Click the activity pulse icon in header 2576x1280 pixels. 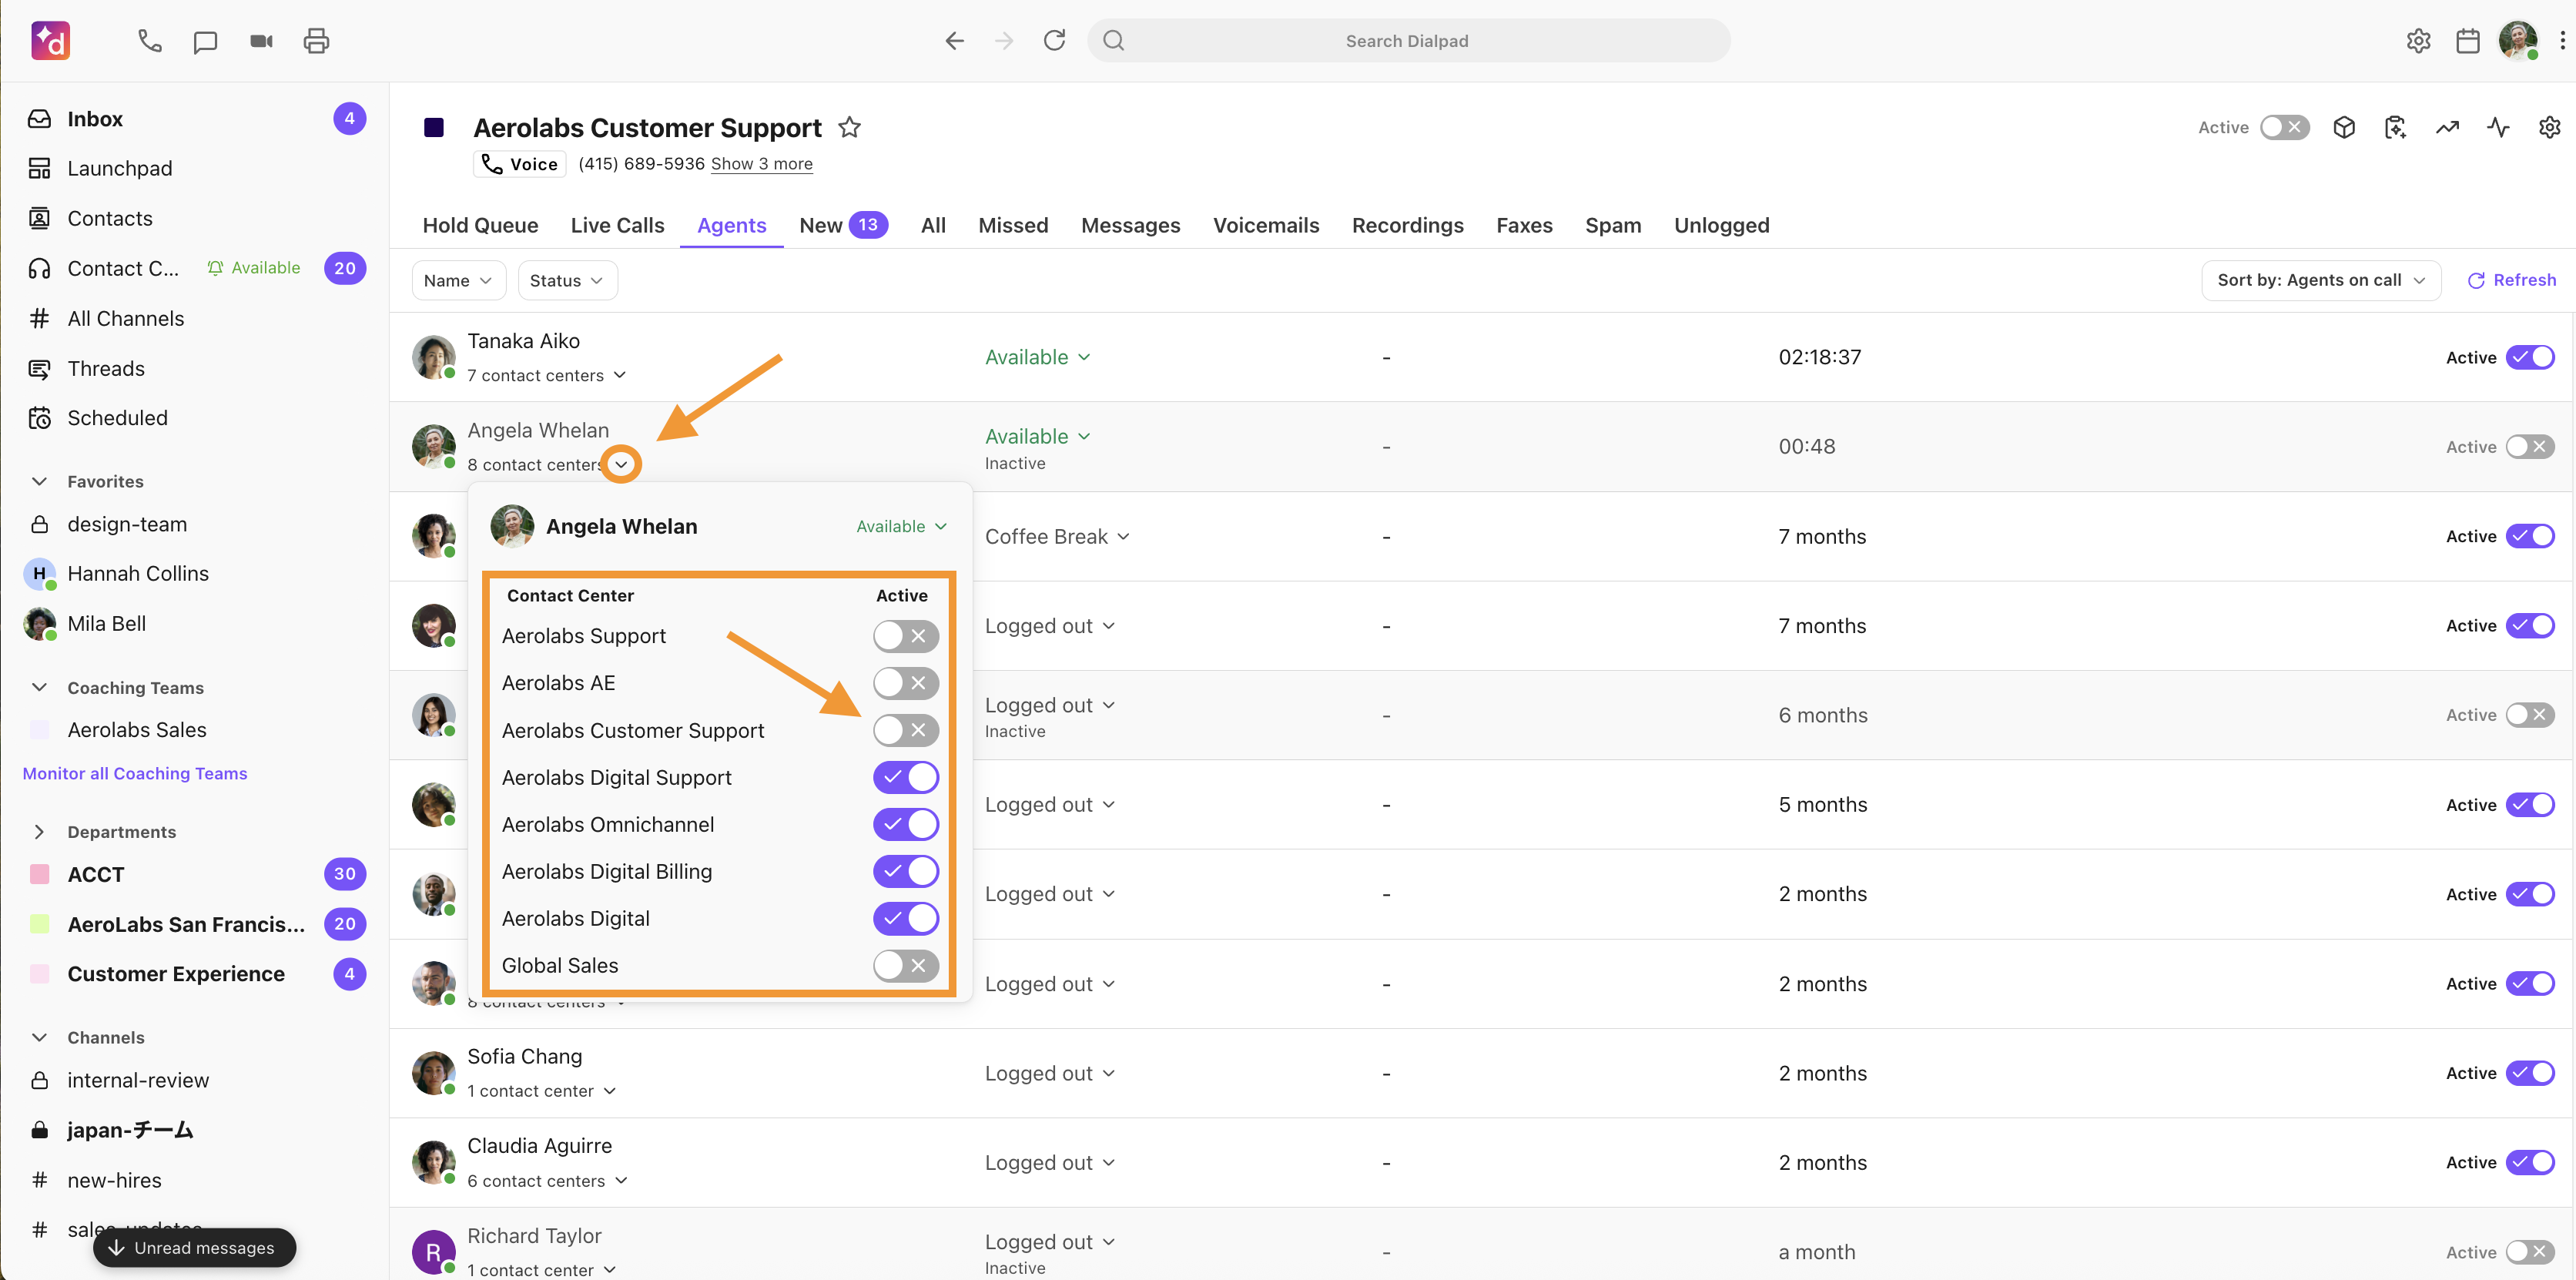click(2498, 127)
